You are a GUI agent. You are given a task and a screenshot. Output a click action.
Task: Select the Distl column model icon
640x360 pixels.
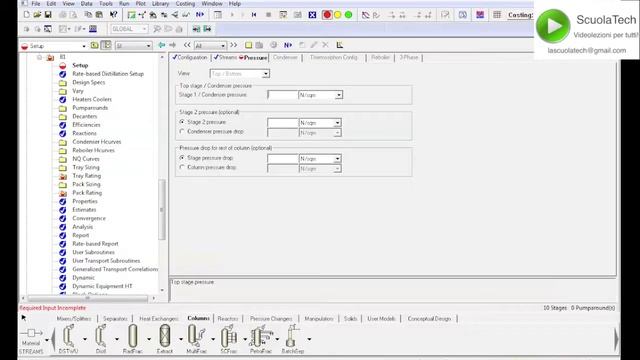pyautogui.click(x=100, y=336)
